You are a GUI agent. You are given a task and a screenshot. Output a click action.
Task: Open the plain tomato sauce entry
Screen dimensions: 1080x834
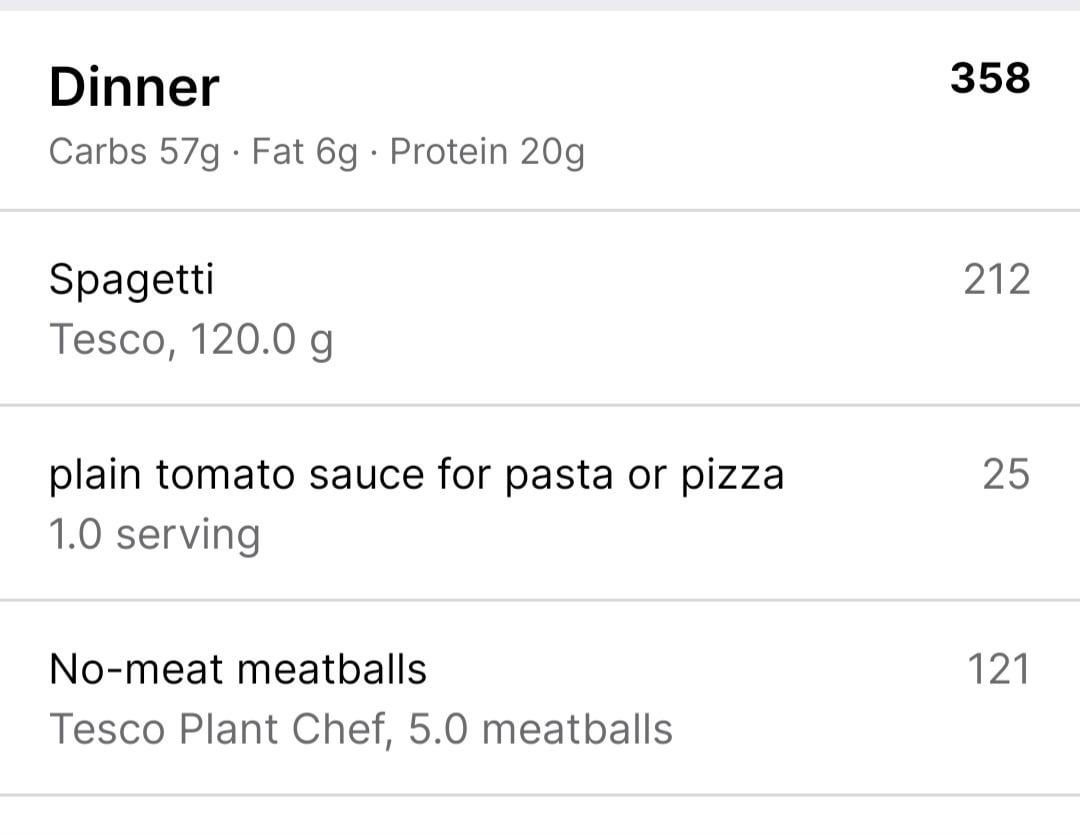coord(416,475)
